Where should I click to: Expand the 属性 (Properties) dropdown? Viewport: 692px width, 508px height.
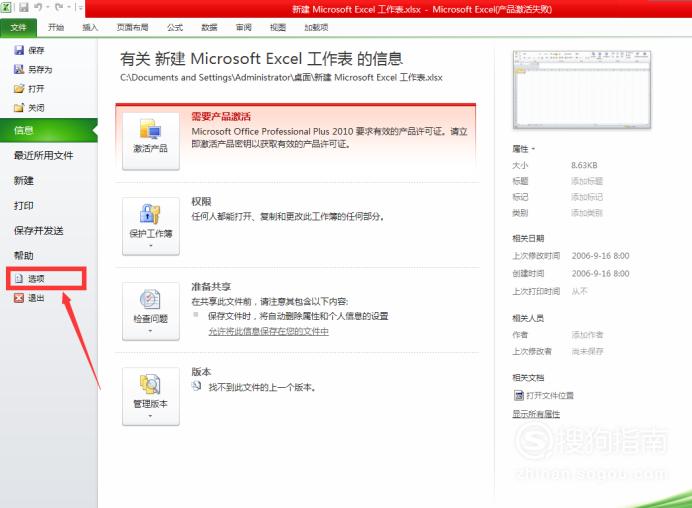tap(523, 149)
